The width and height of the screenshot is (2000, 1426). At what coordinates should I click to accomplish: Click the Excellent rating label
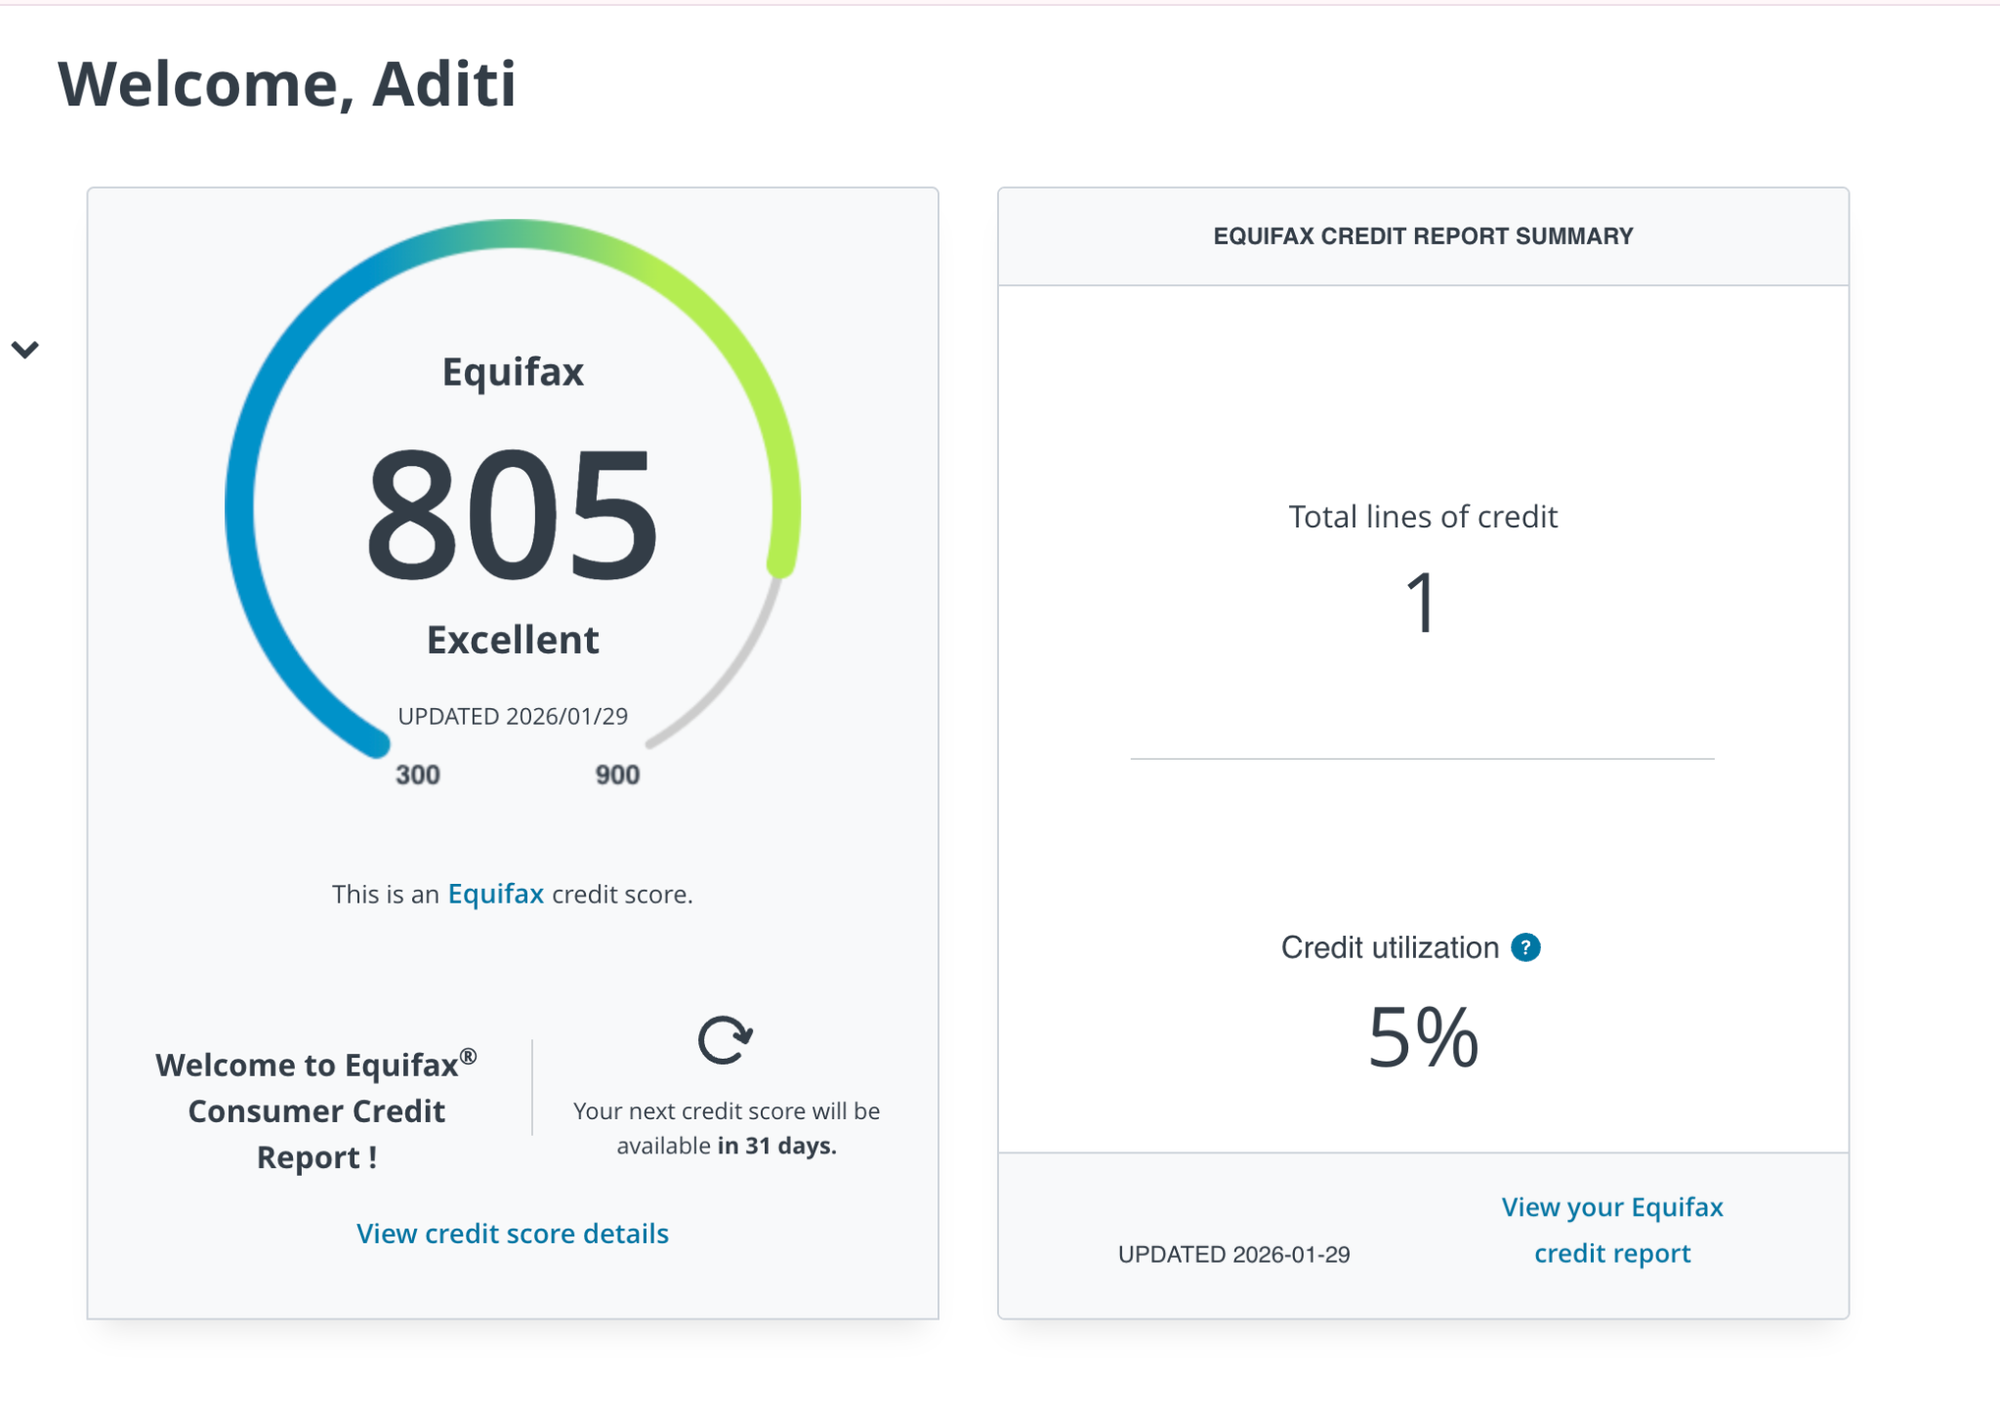click(512, 640)
